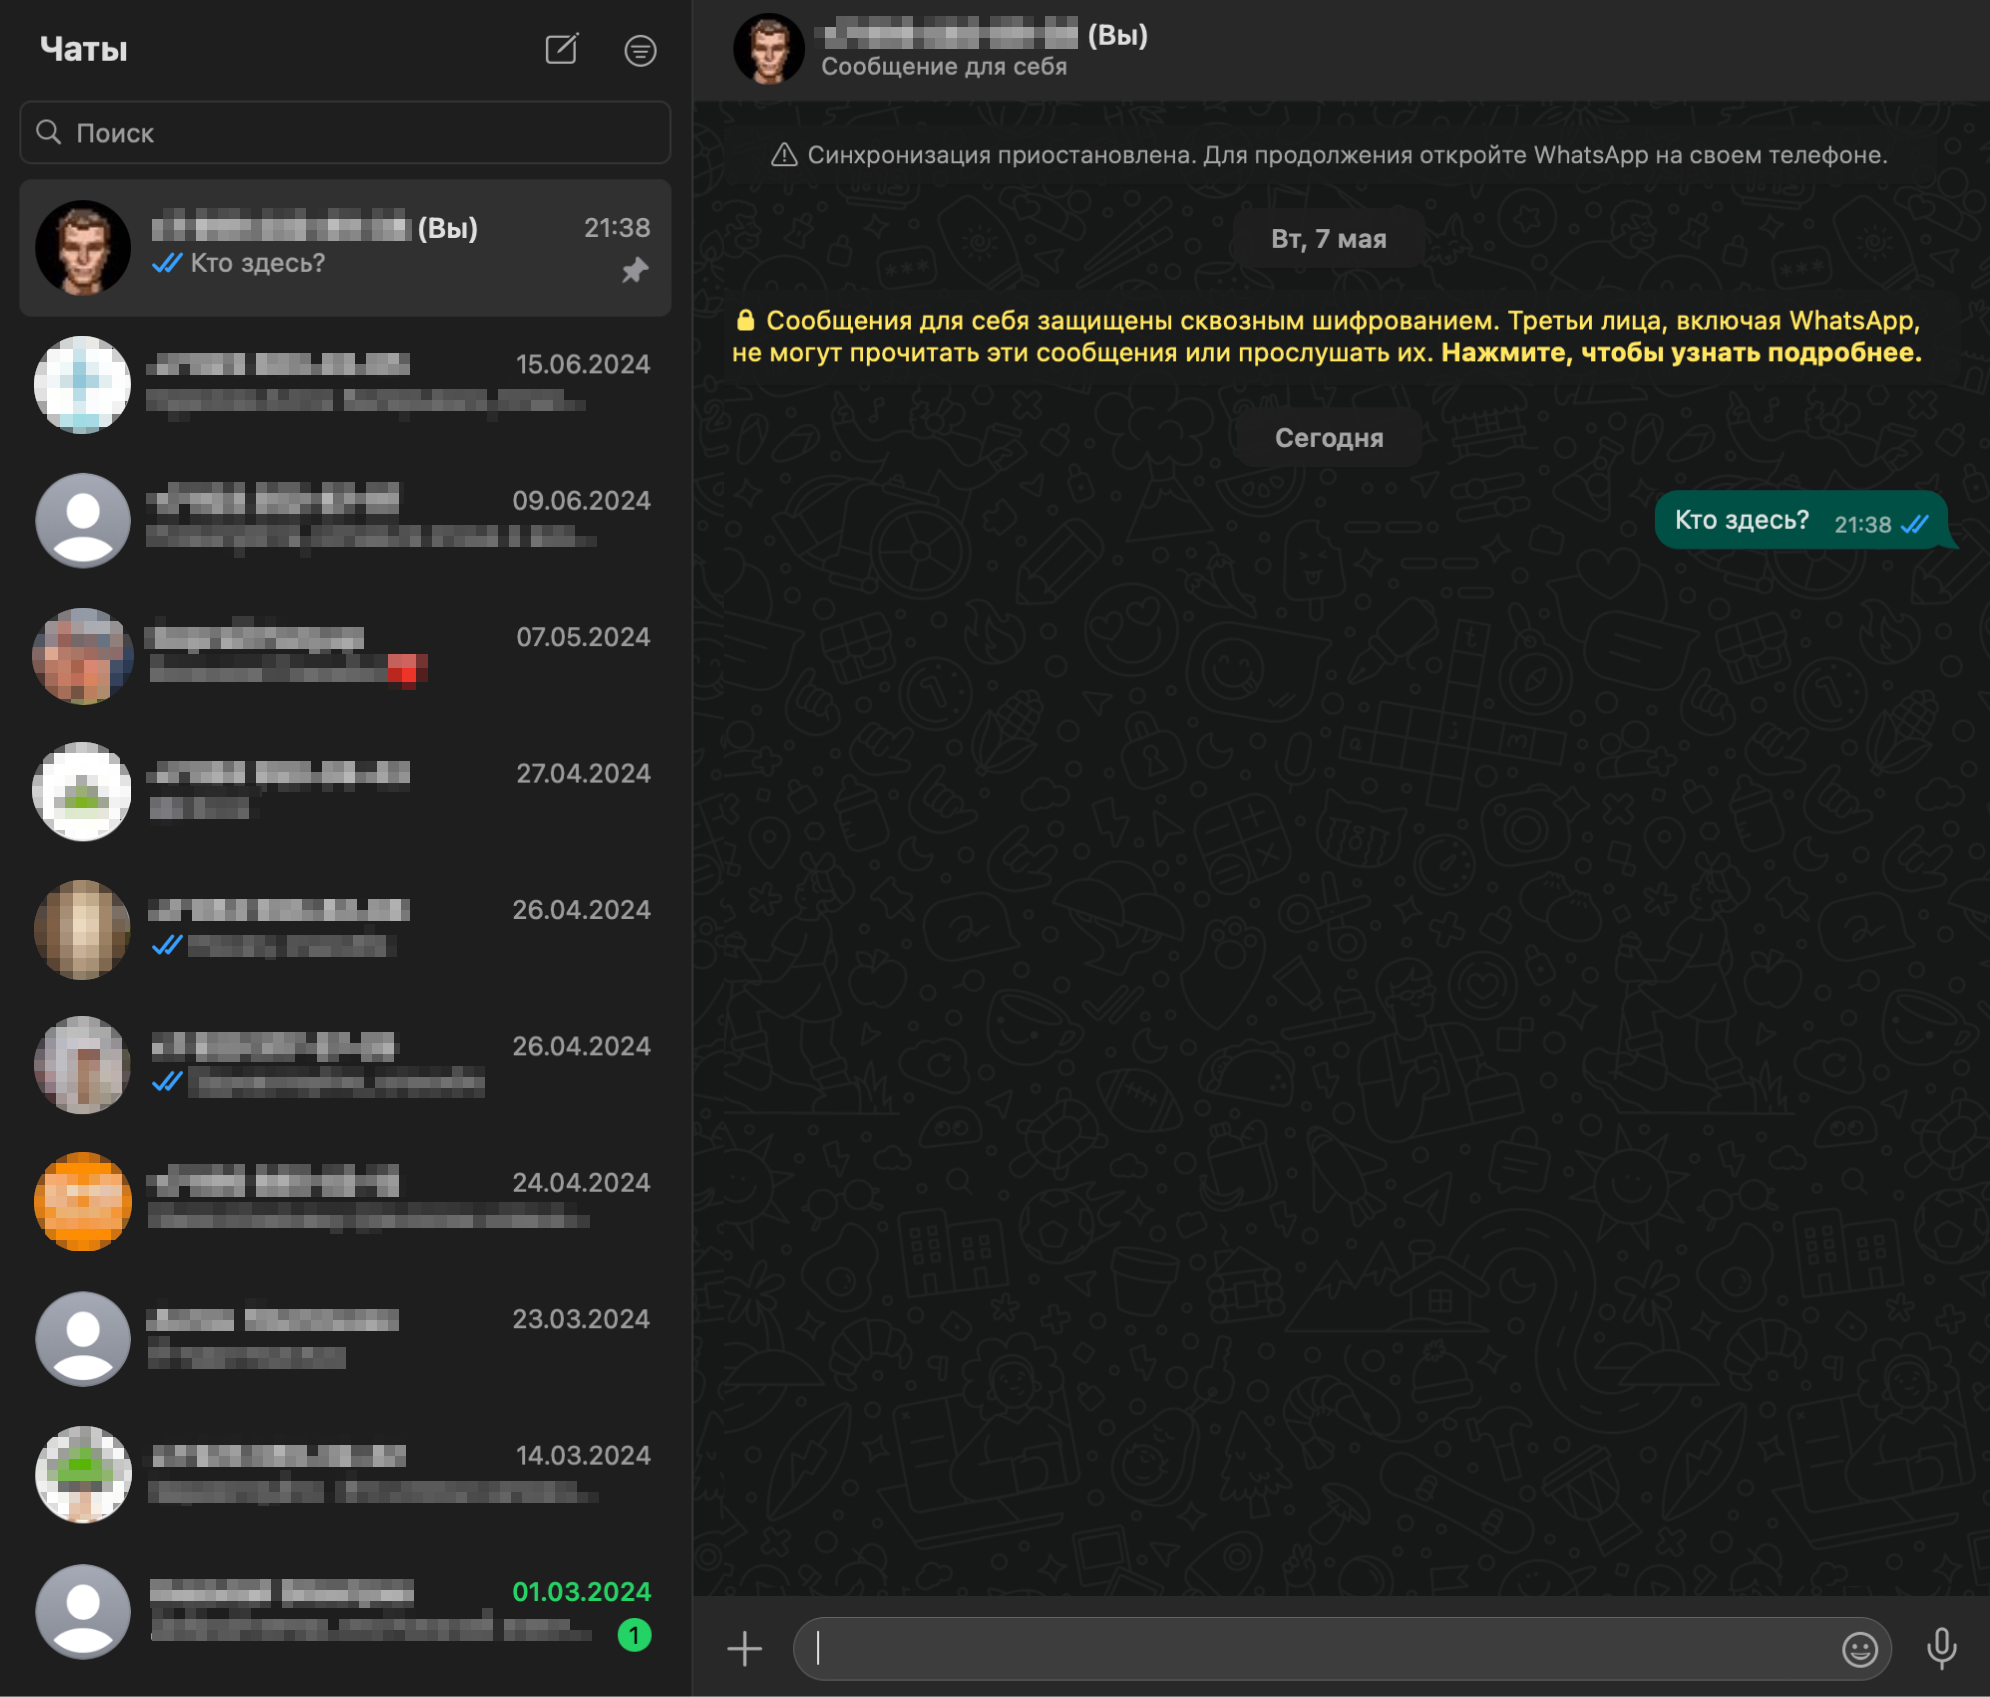
Task: Click the warning triangle icon
Action: point(784,155)
